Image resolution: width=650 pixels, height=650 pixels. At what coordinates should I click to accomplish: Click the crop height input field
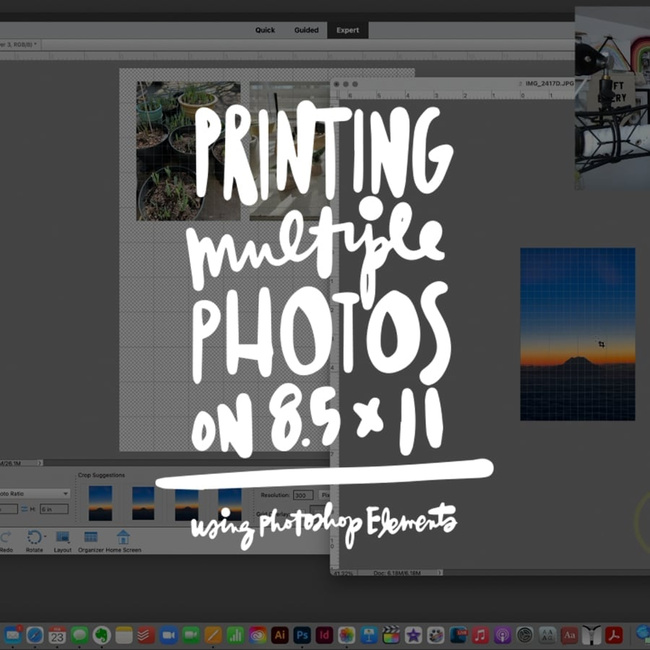coord(52,509)
